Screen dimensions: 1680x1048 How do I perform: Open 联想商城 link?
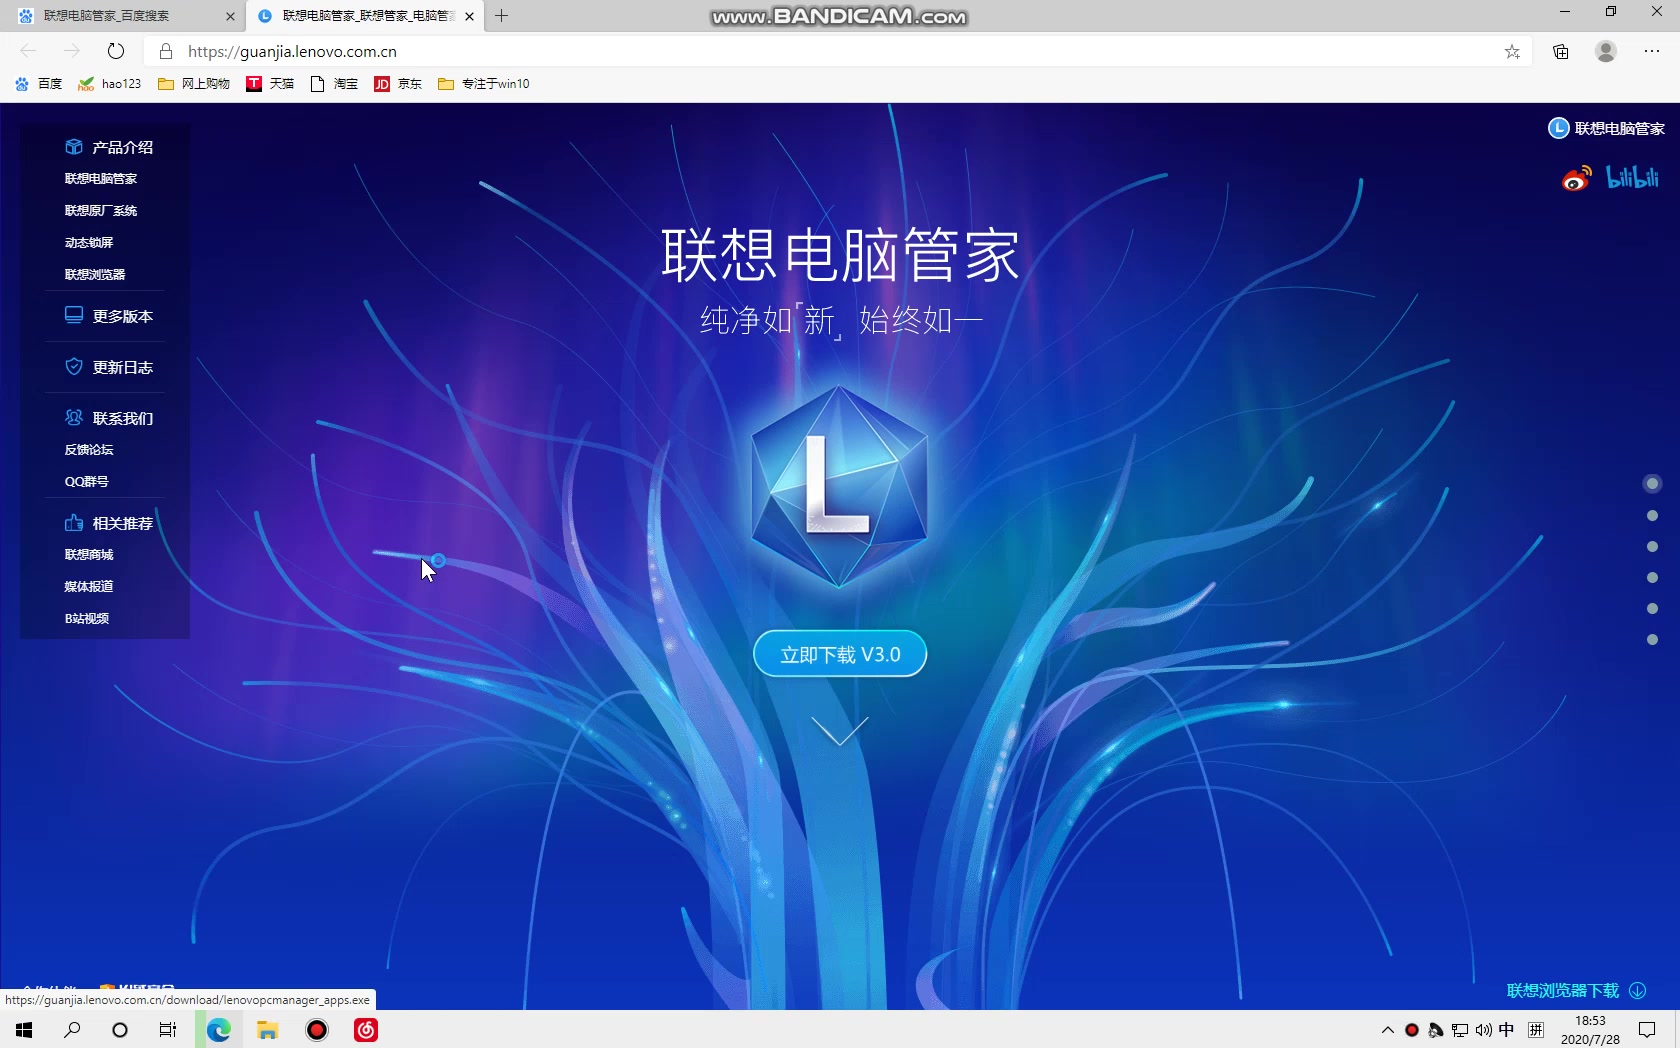(88, 555)
